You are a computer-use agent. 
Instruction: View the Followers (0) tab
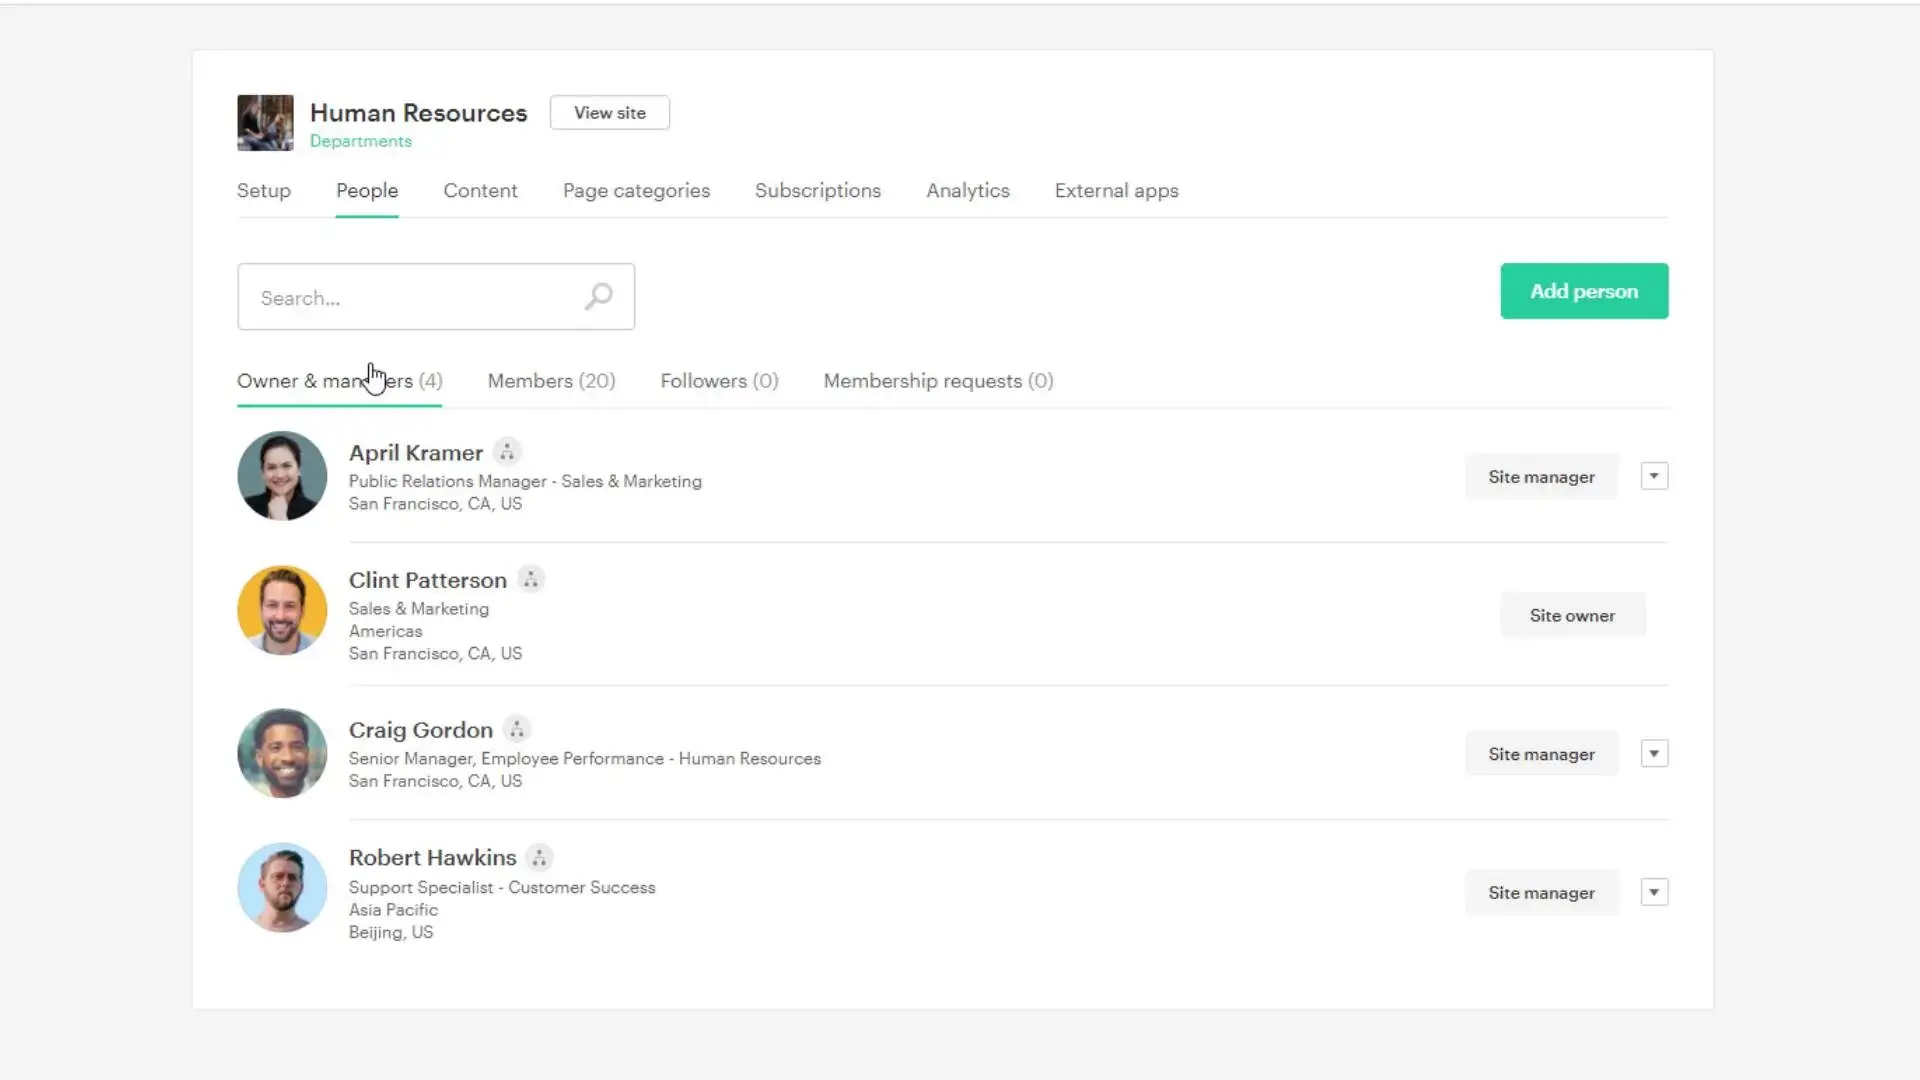pos(719,381)
